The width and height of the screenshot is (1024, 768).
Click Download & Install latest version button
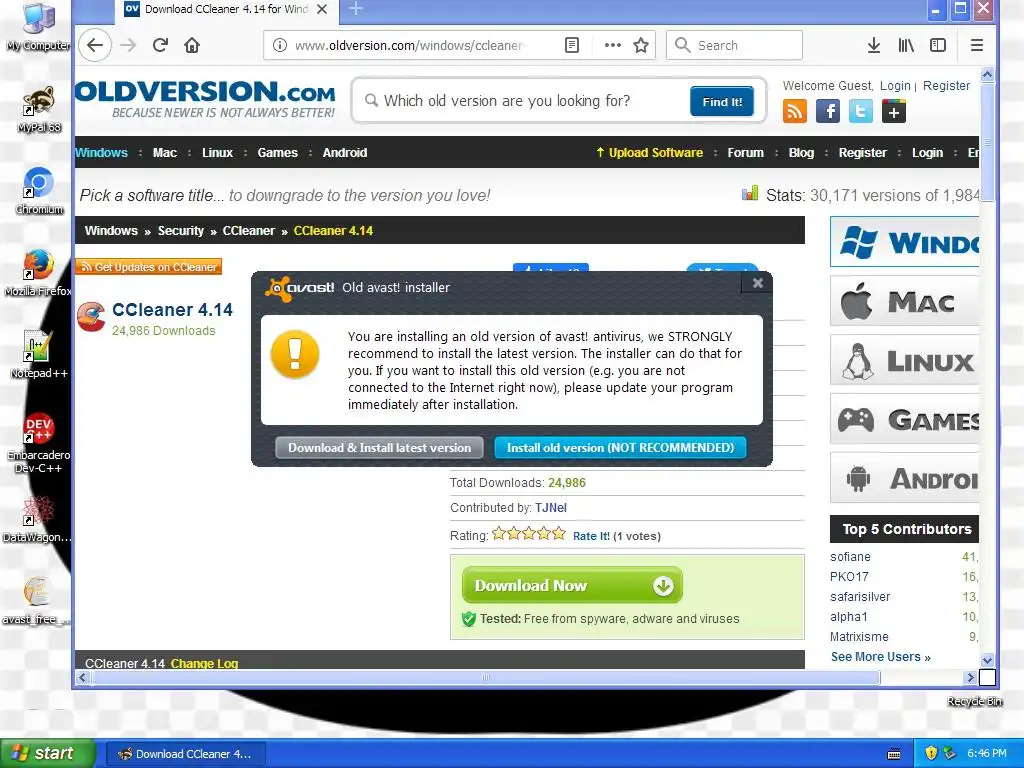[x=379, y=448]
